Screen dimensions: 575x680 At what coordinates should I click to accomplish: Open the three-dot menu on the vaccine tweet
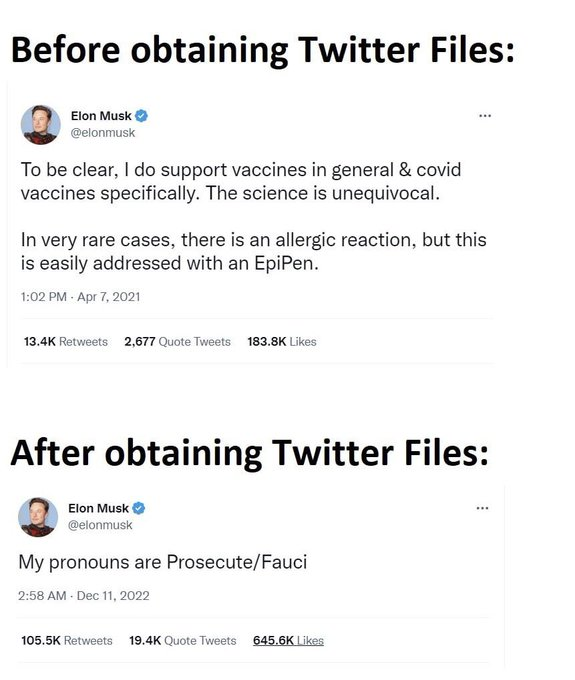tap(485, 116)
